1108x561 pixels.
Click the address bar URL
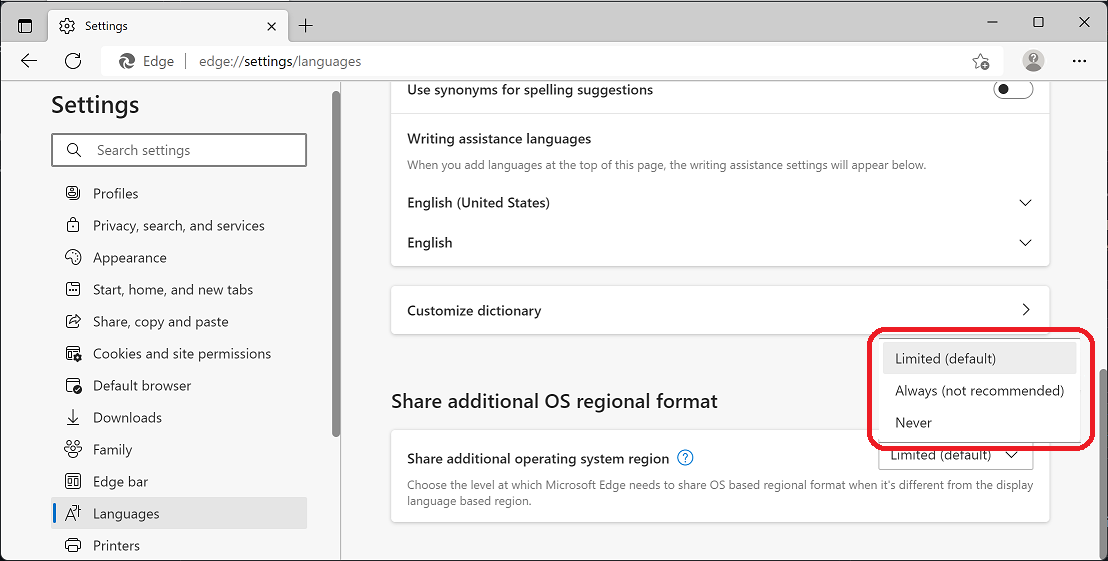tap(280, 61)
